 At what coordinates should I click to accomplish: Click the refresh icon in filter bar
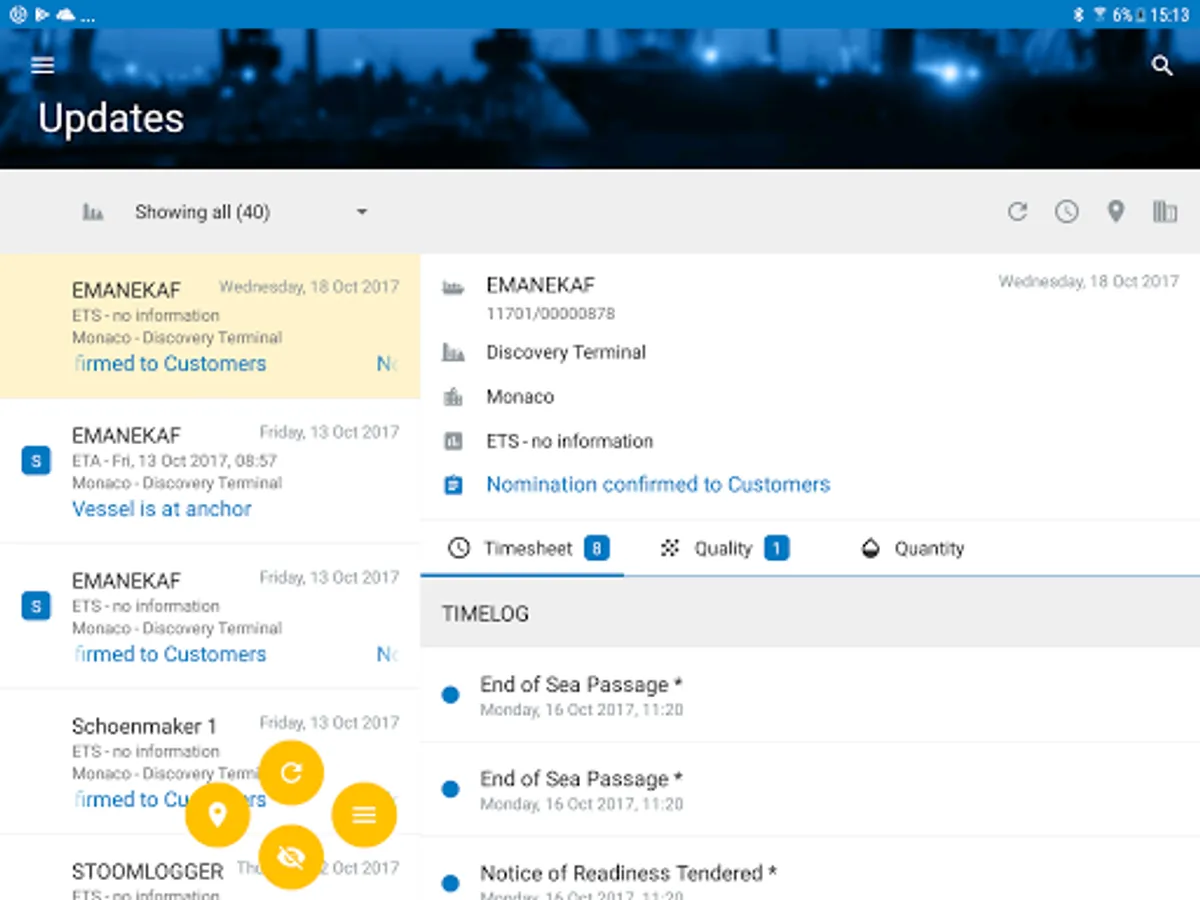1017,212
